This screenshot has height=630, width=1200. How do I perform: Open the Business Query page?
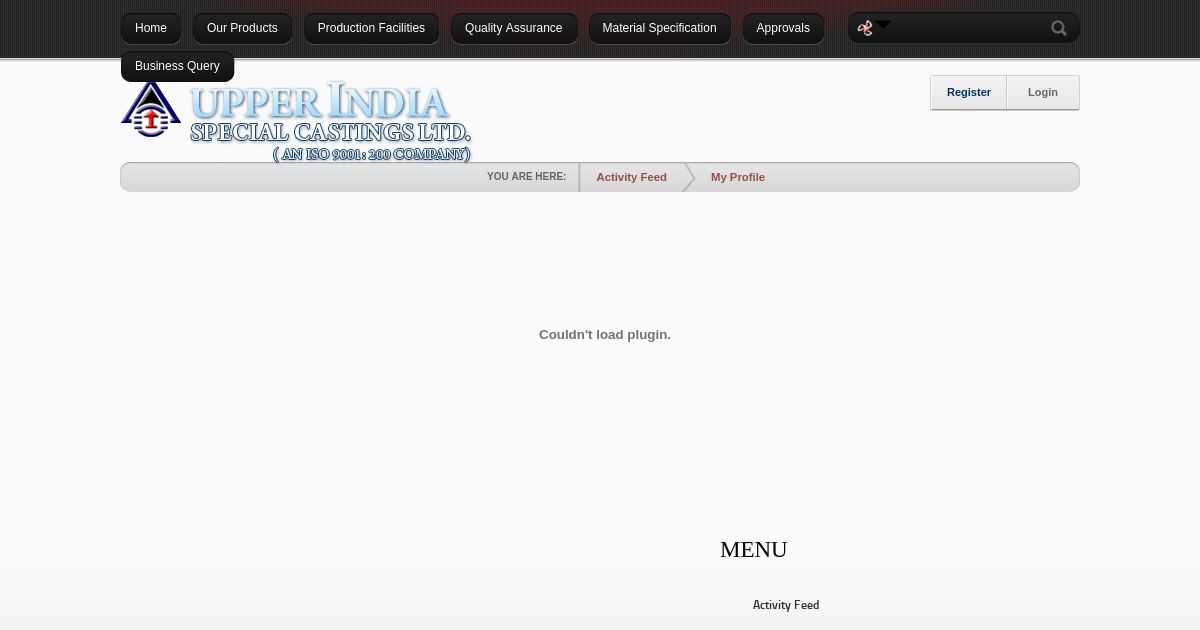[177, 66]
